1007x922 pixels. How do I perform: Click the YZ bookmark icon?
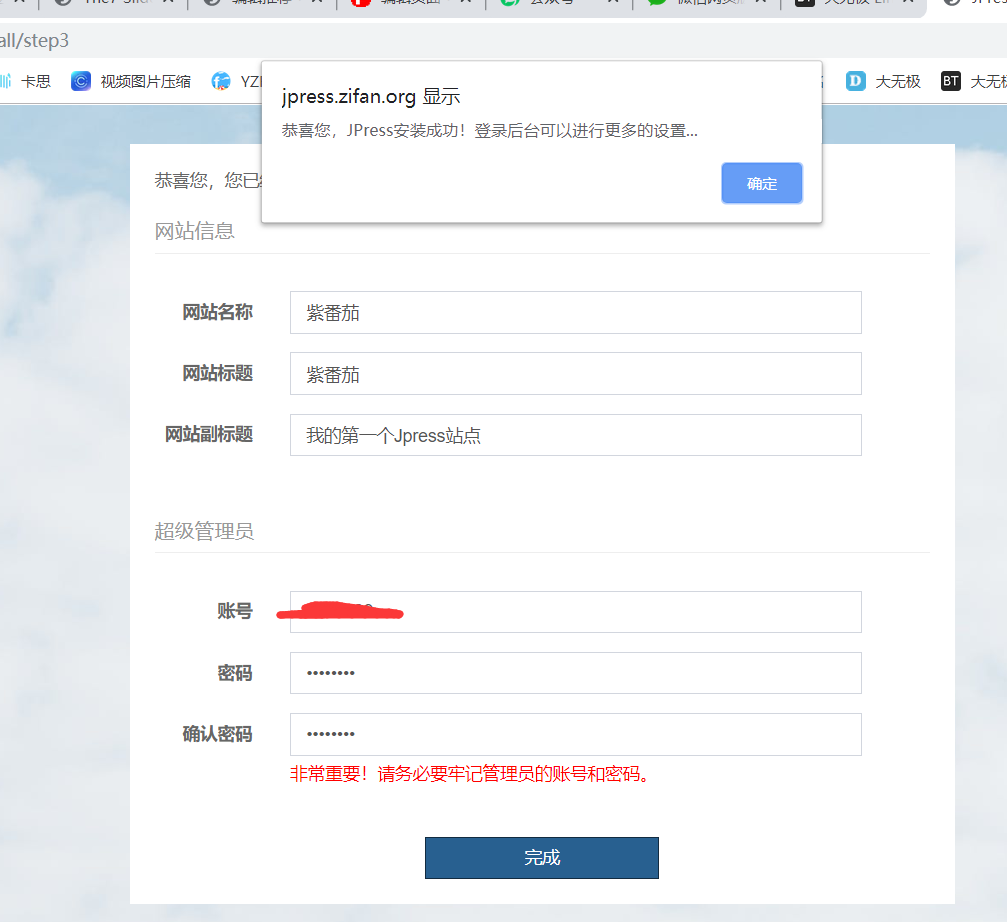point(222,81)
